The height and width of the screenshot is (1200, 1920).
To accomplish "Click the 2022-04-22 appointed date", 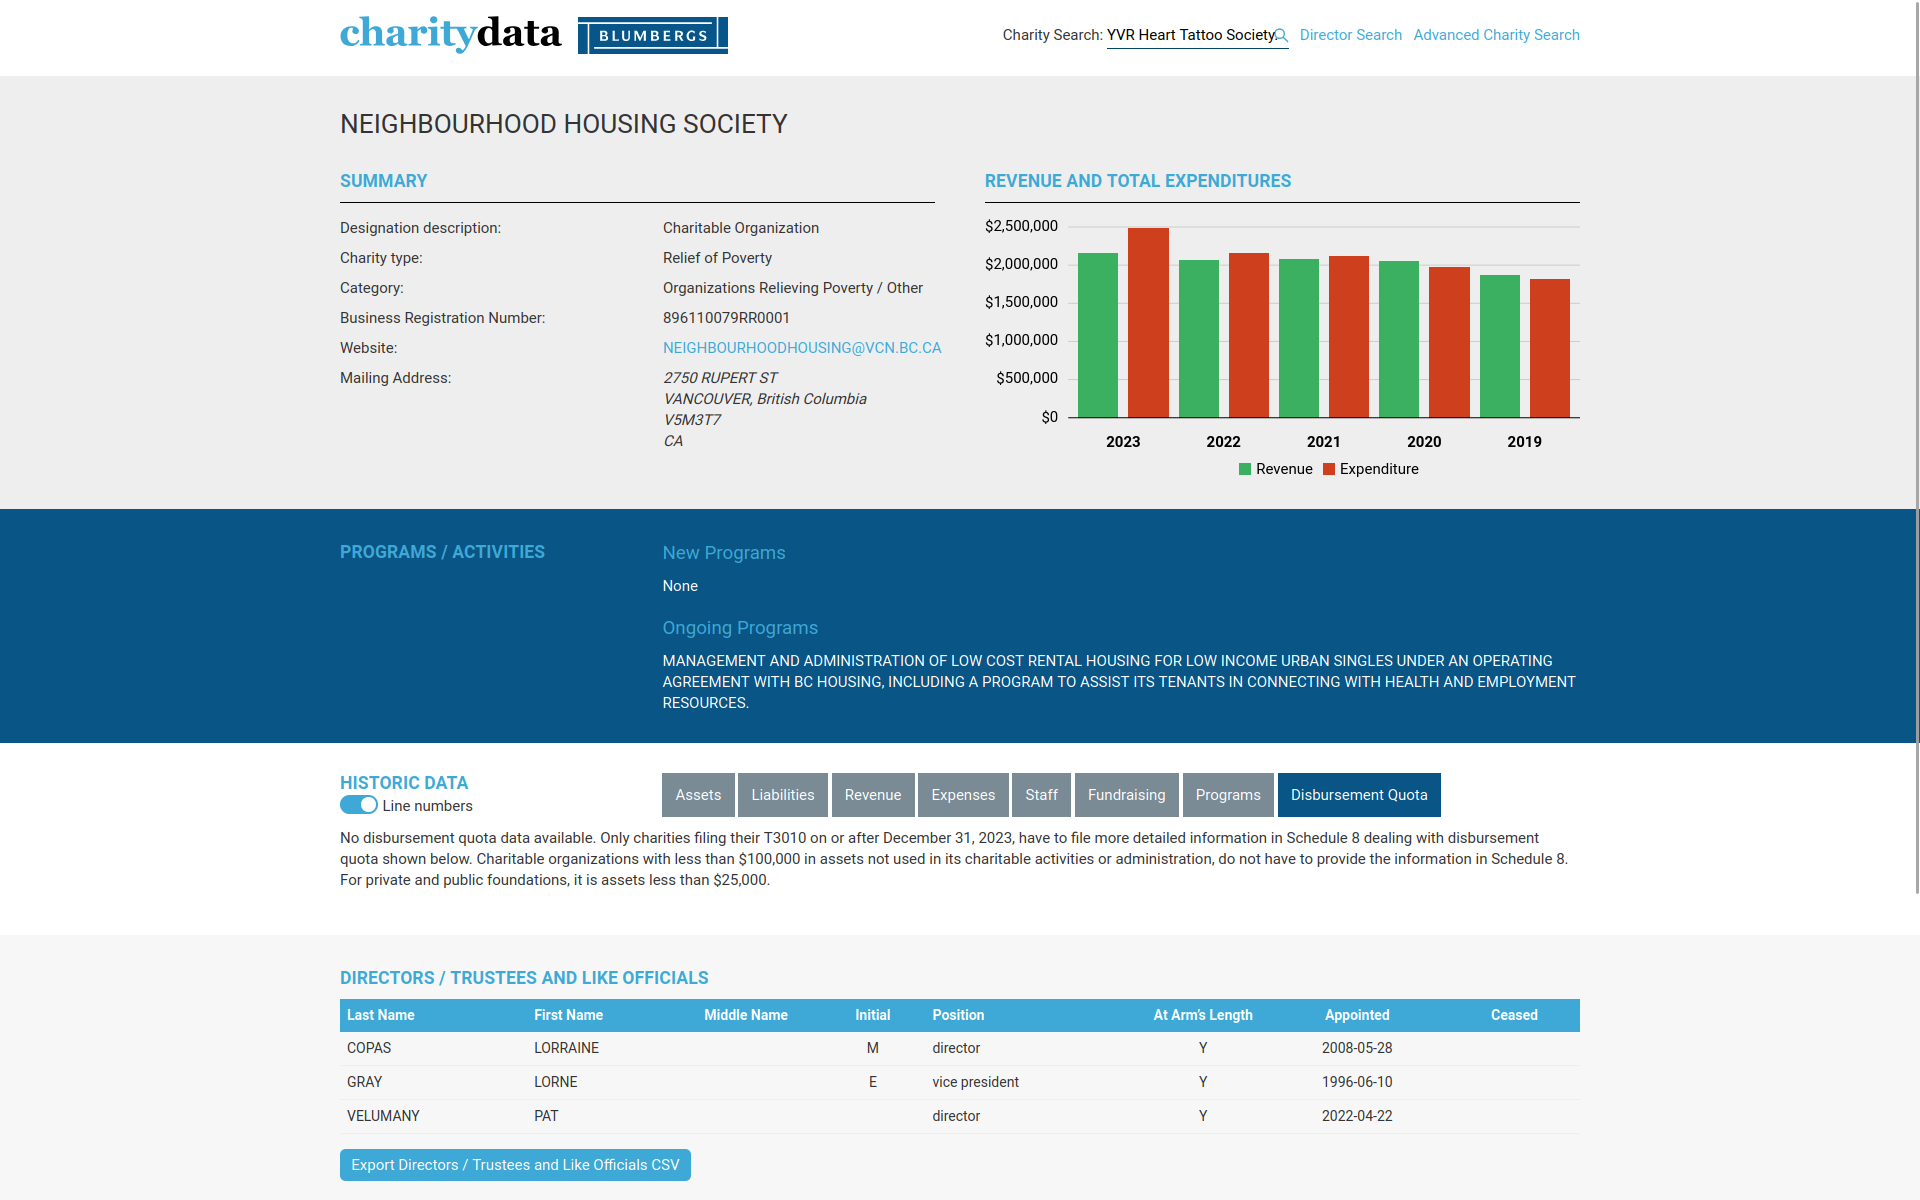I will 1357,1116.
